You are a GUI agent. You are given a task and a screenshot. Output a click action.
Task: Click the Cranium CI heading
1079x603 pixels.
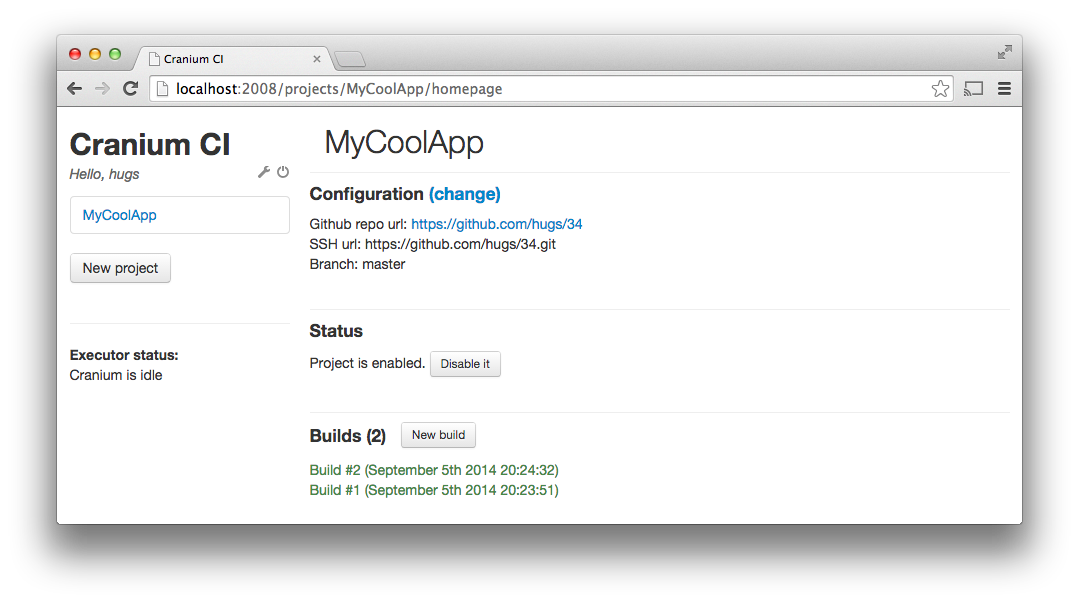click(x=150, y=145)
